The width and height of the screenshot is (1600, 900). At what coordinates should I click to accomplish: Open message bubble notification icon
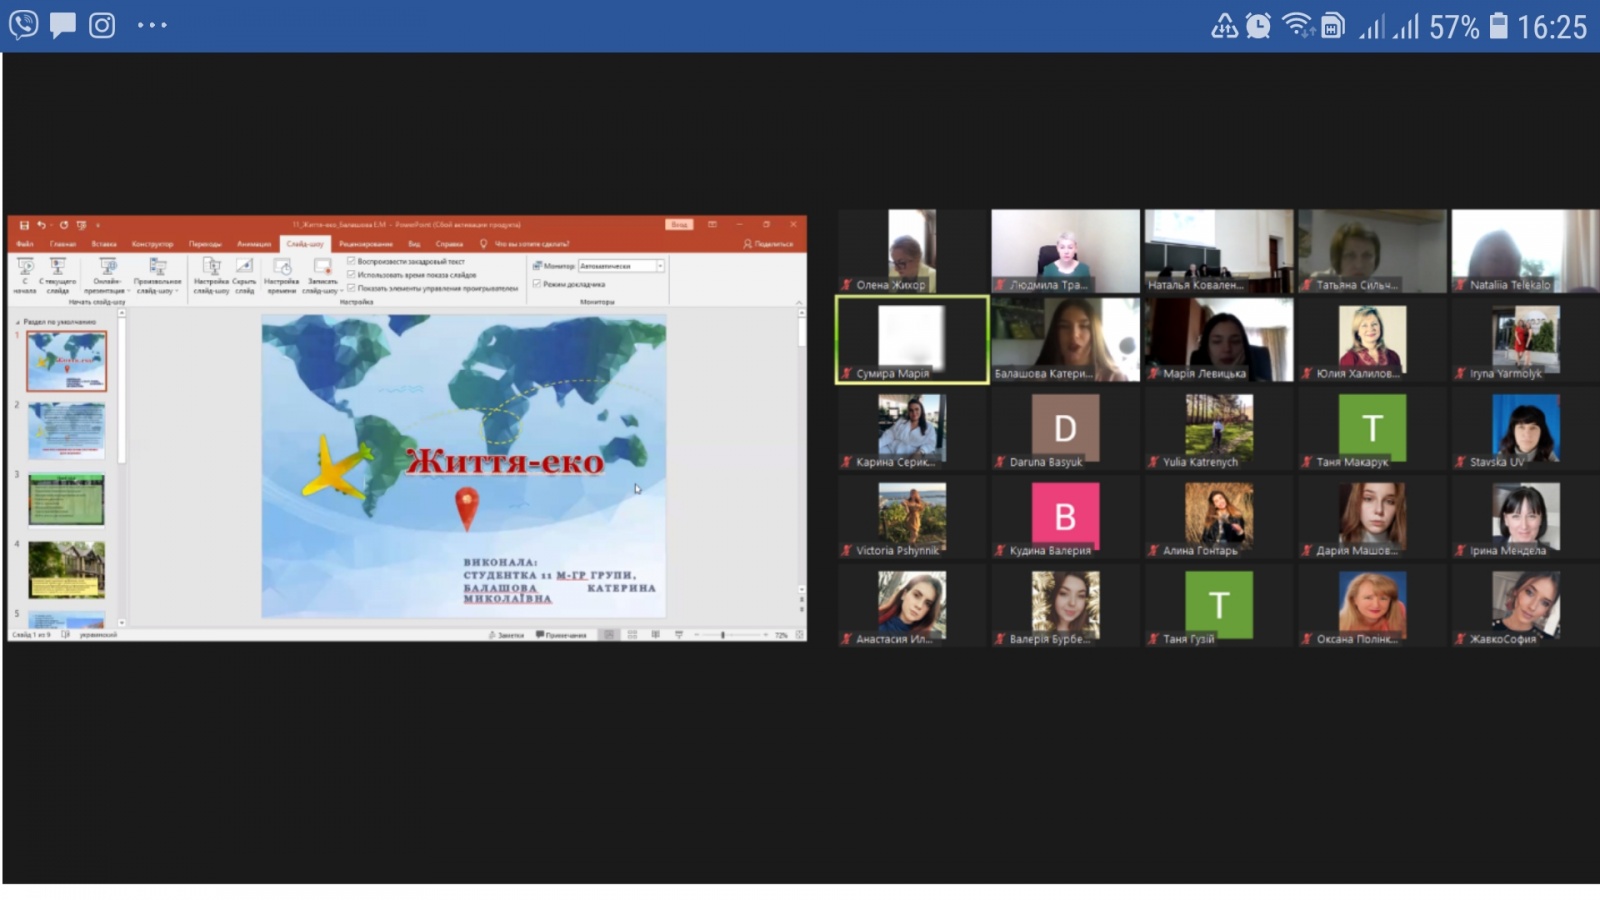[63, 24]
